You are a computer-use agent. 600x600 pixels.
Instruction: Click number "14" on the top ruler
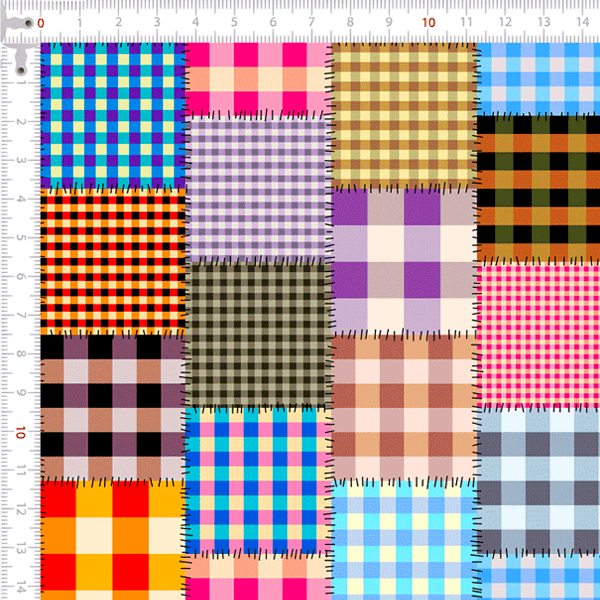582,22
